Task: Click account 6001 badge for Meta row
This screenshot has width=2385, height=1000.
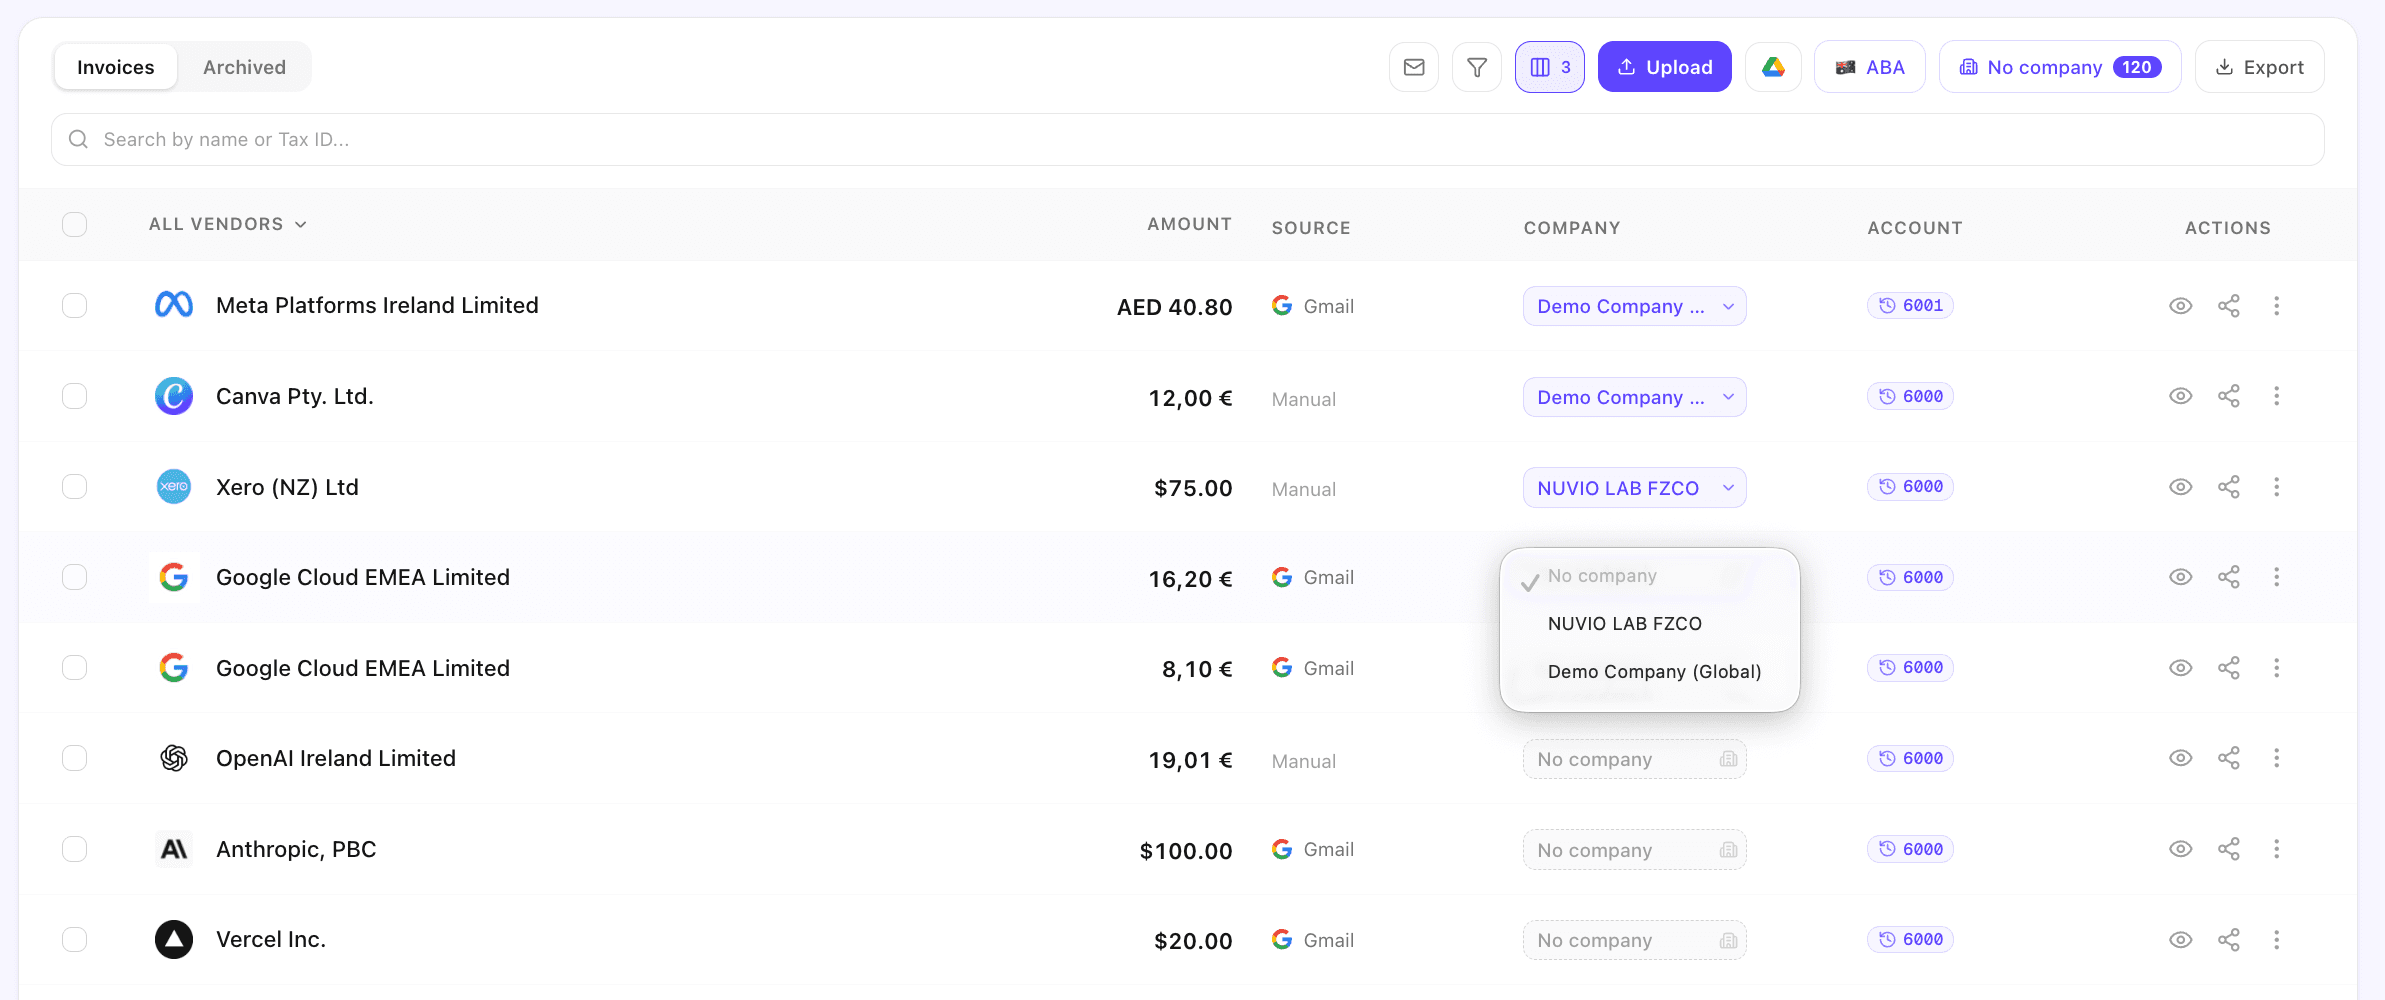Action: [1910, 305]
